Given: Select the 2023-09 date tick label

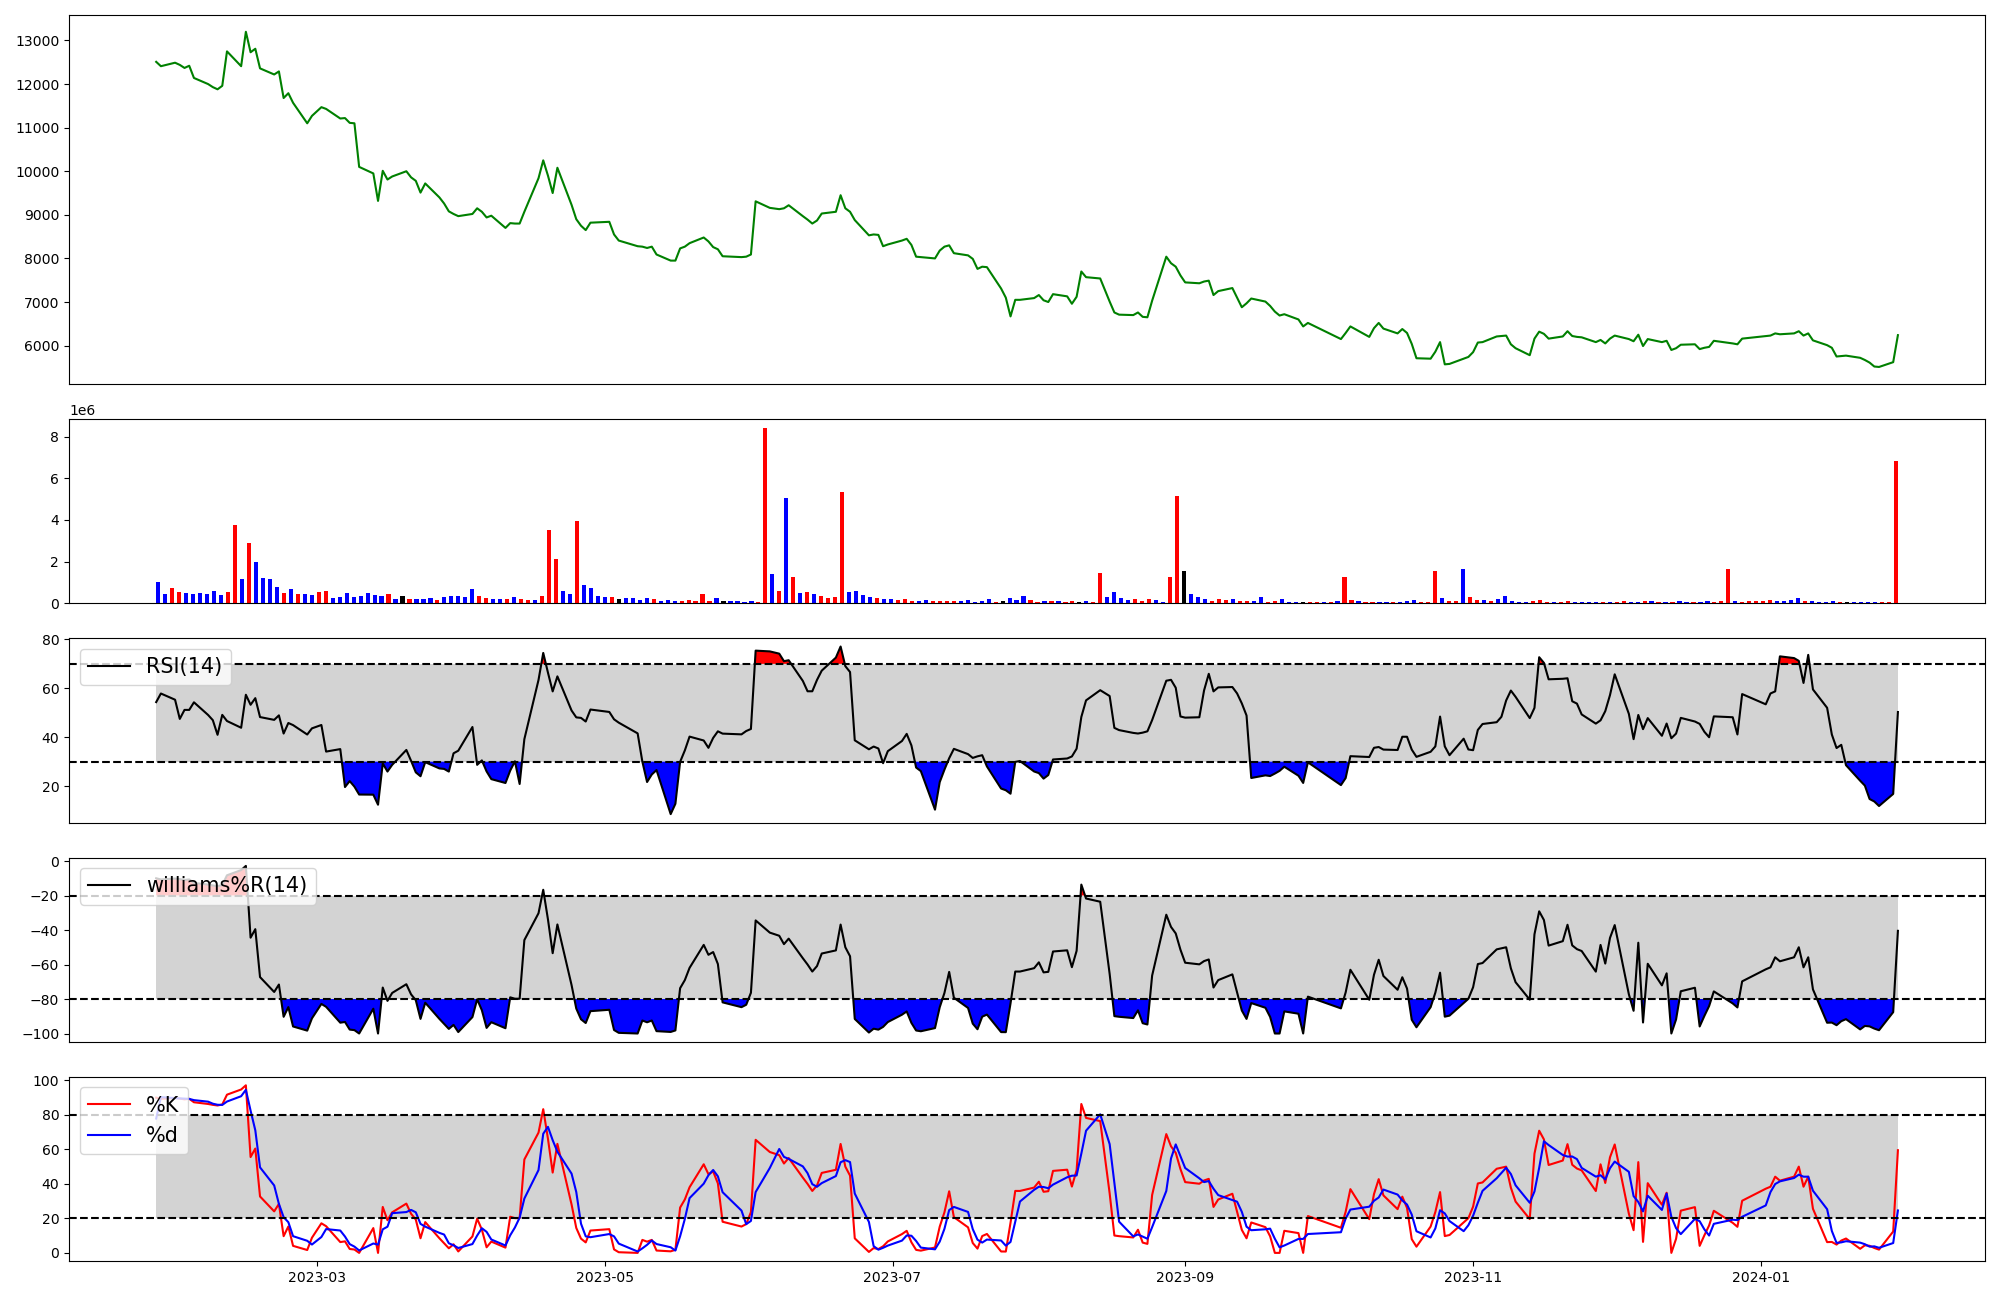Looking at the screenshot, I should coord(1185,1277).
